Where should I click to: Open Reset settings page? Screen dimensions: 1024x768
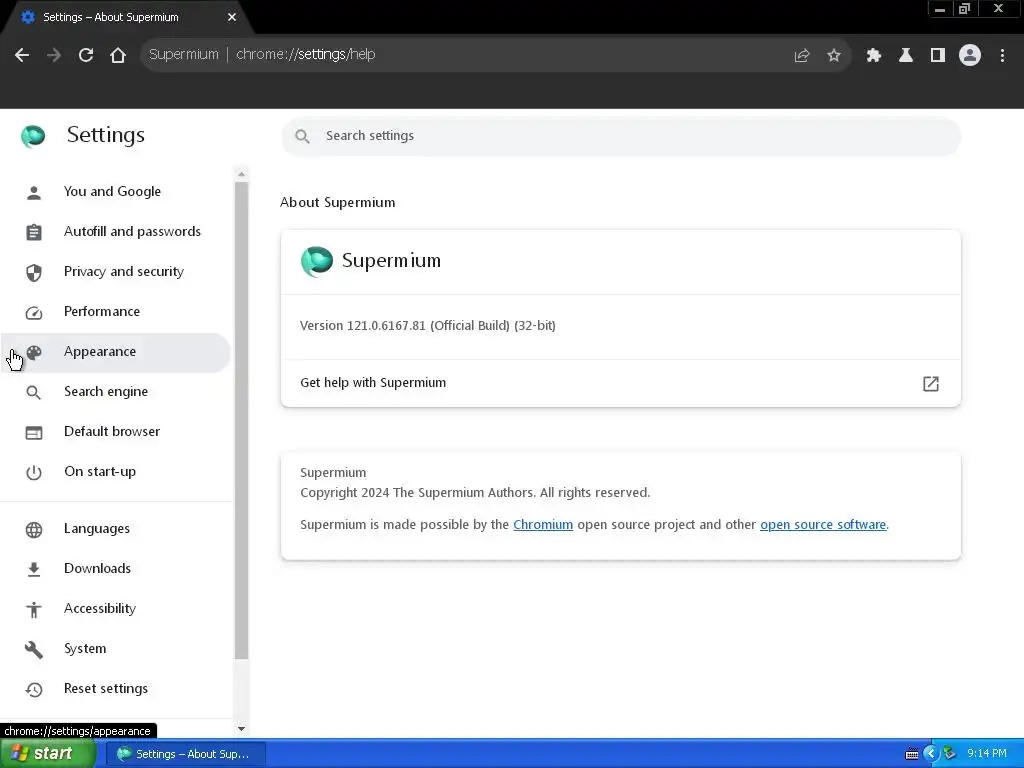click(x=115, y=688)
